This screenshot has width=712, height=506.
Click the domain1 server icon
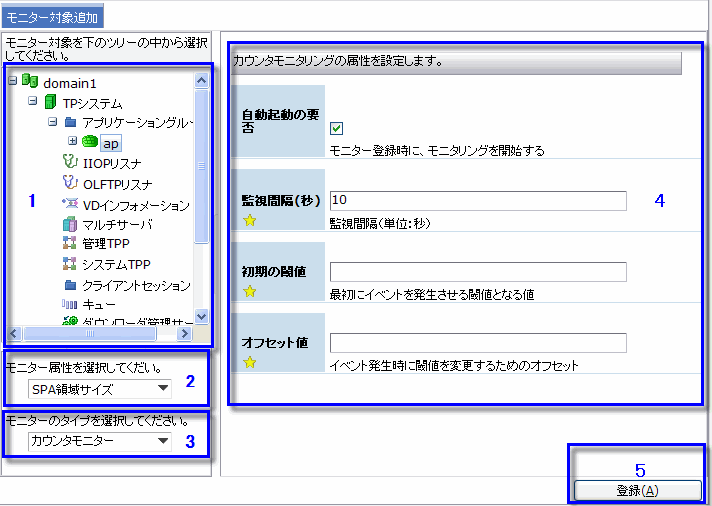point(30,82)
